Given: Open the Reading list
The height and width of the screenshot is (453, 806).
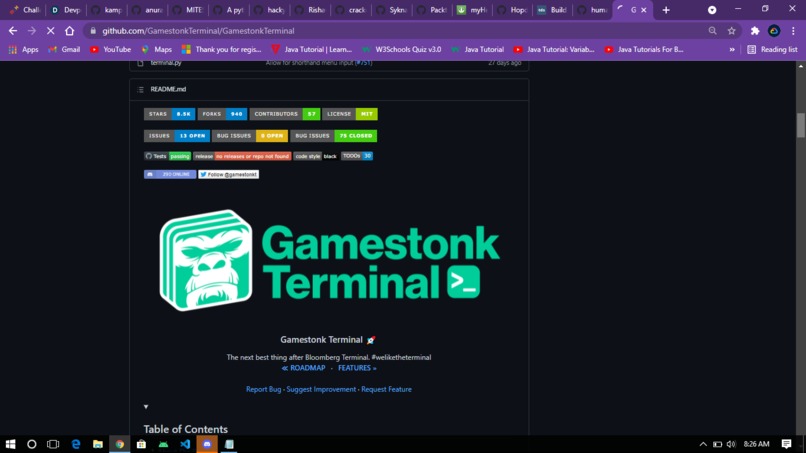Looking at the screenshot, I should coord(772,49).
